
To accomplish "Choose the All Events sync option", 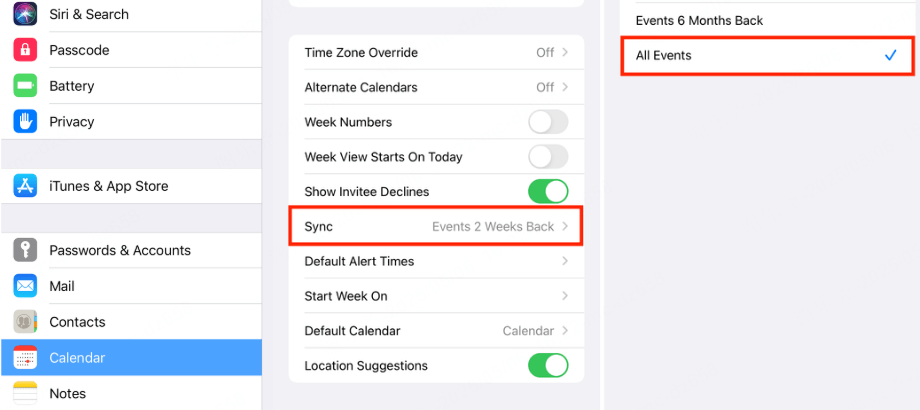I will pyautogui.click(x=767, y=56).
